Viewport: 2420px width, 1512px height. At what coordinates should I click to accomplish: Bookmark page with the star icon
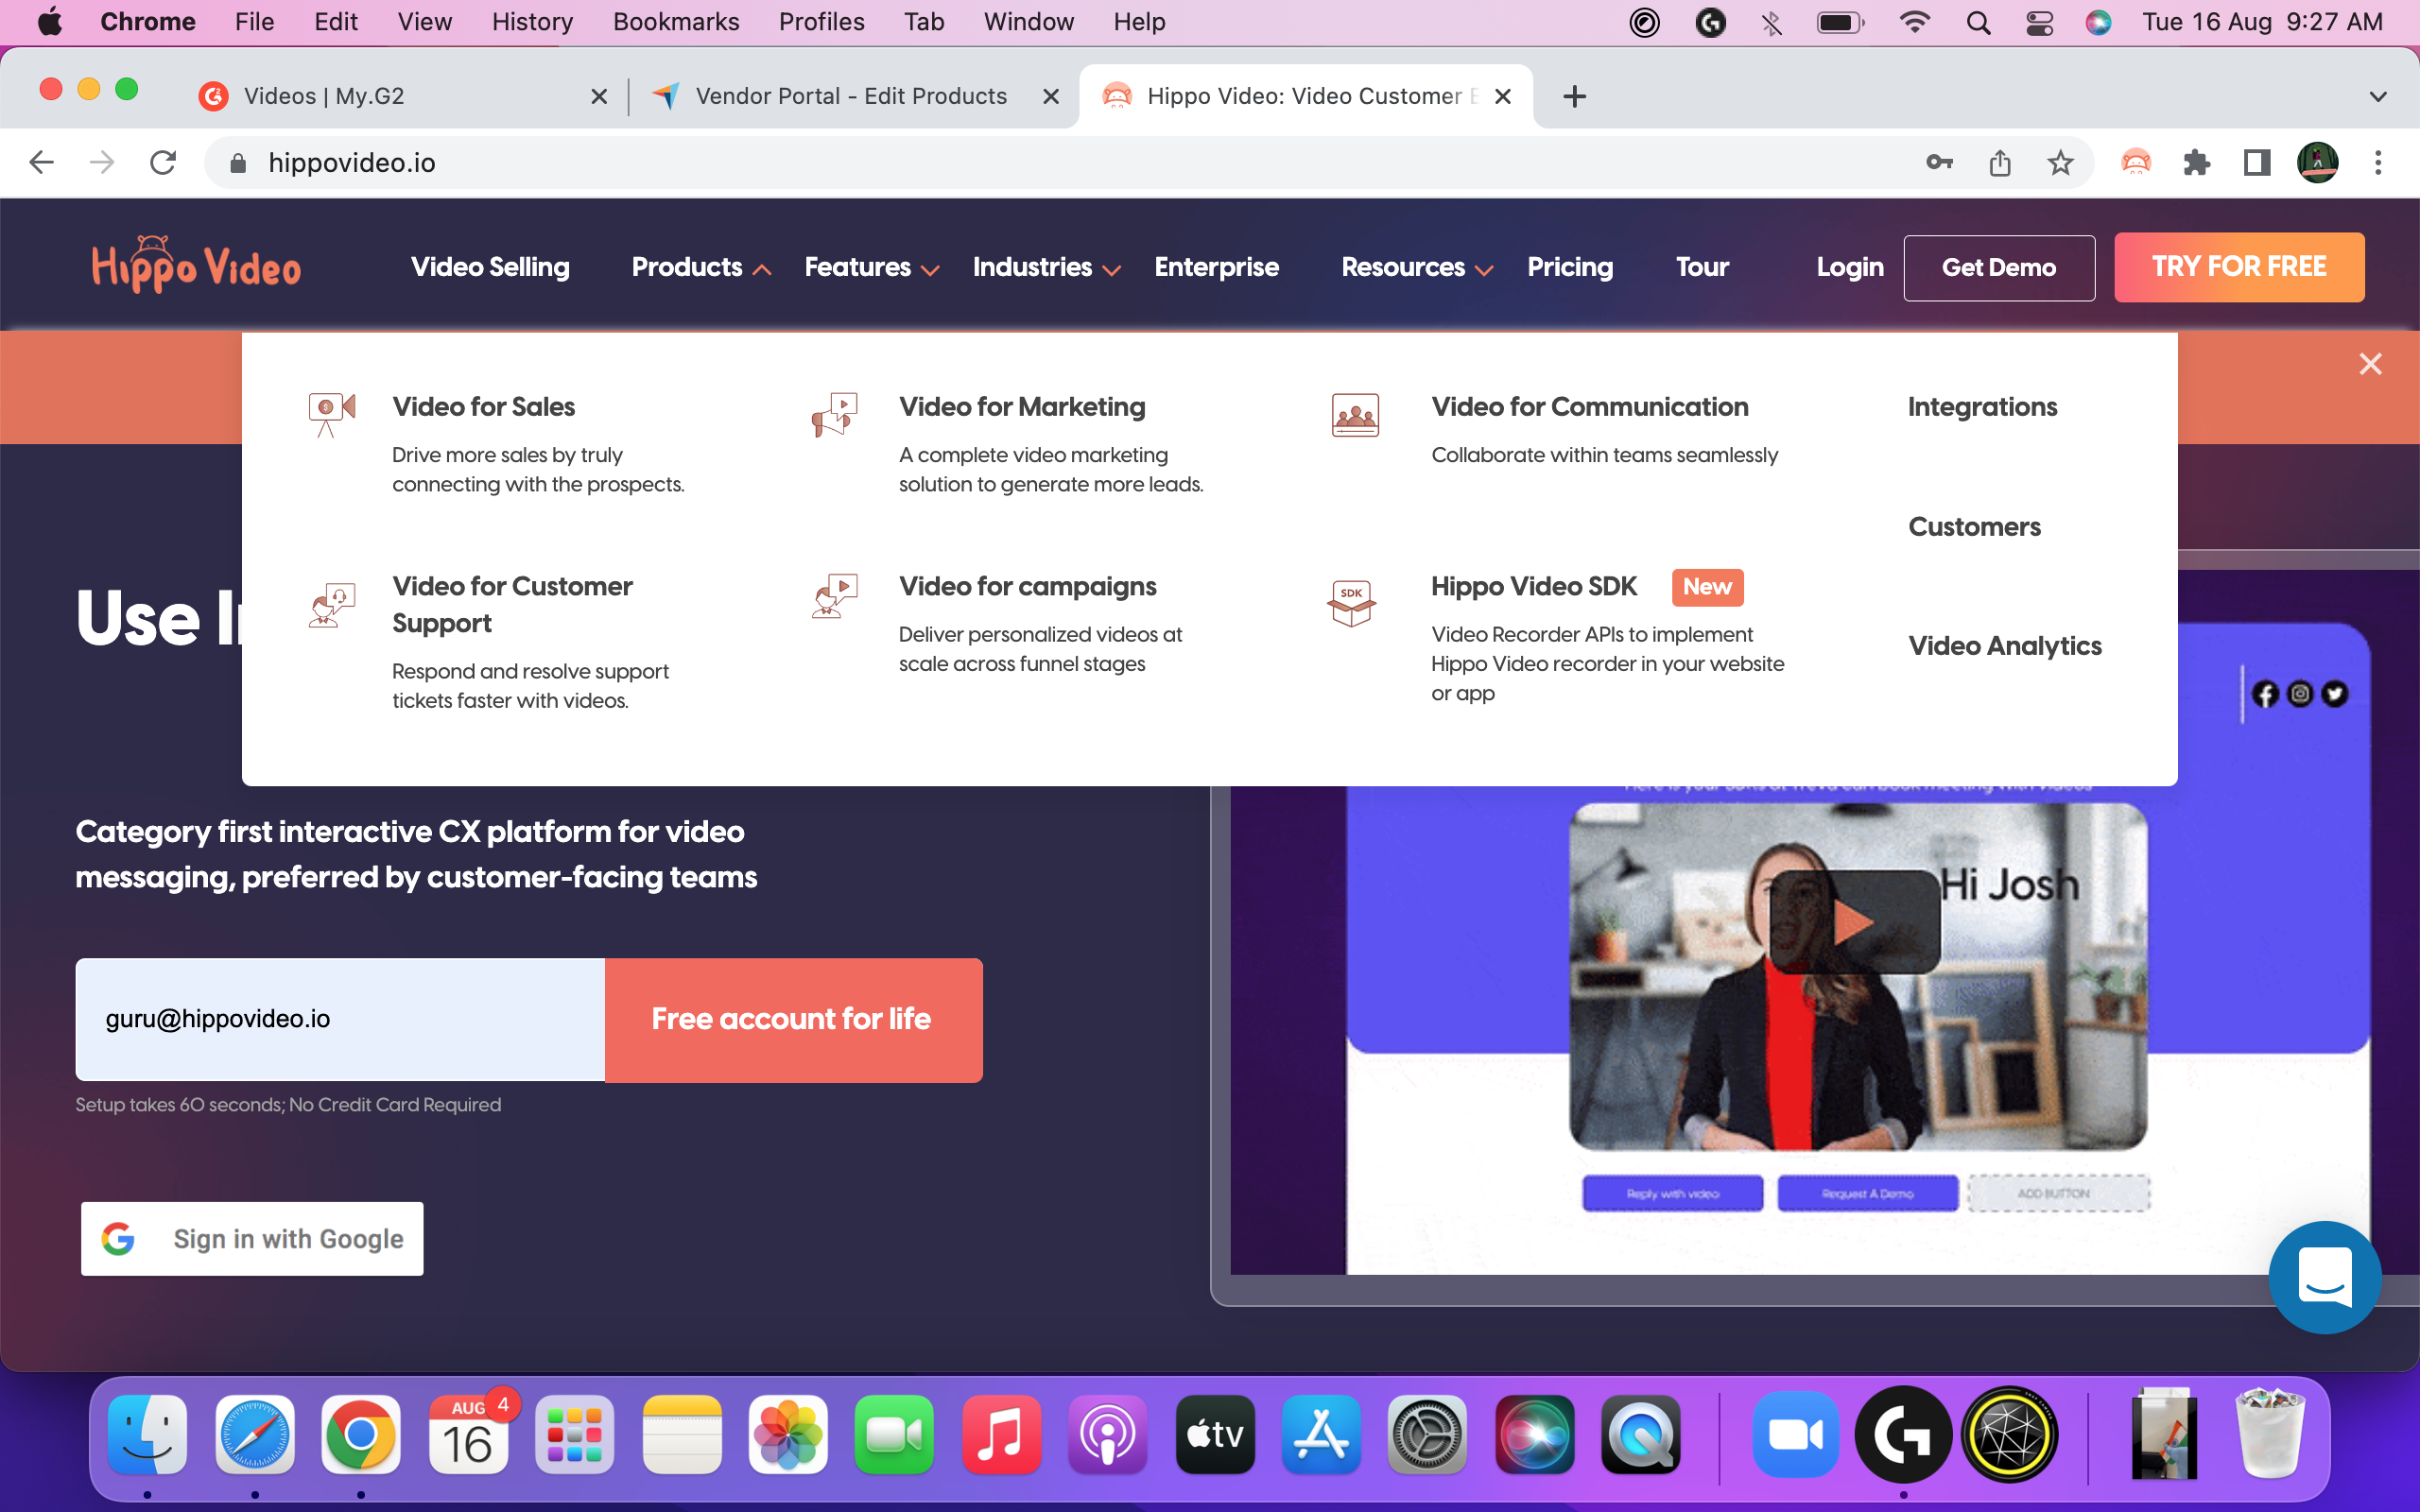click(2060, 162)
